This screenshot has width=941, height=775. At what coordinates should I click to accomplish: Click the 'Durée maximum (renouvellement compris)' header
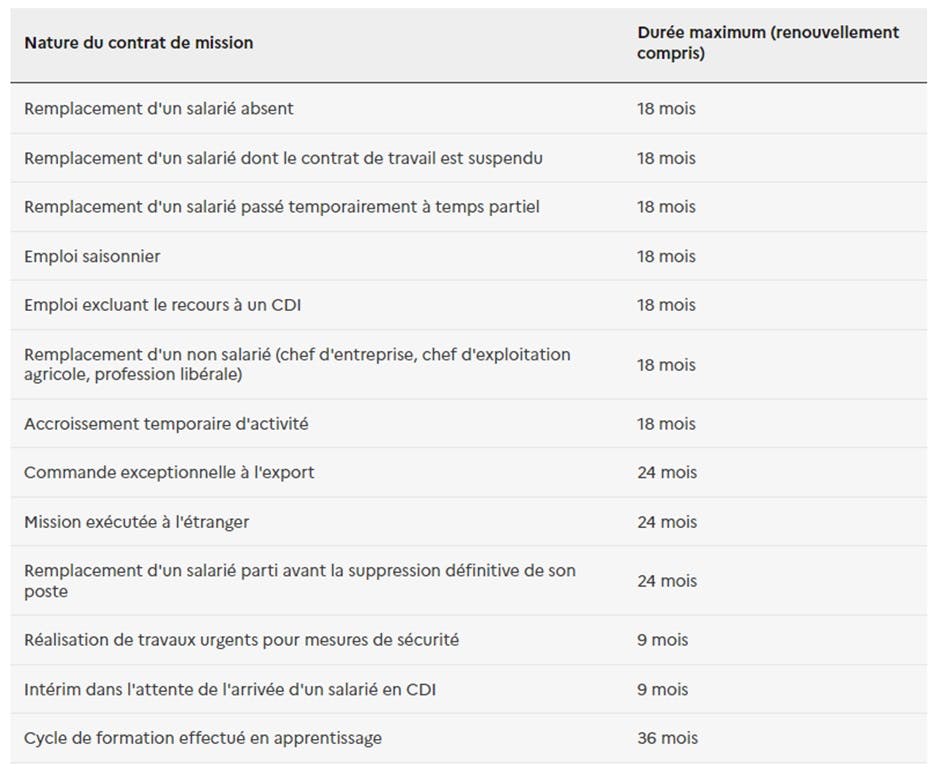click(768, 43)
